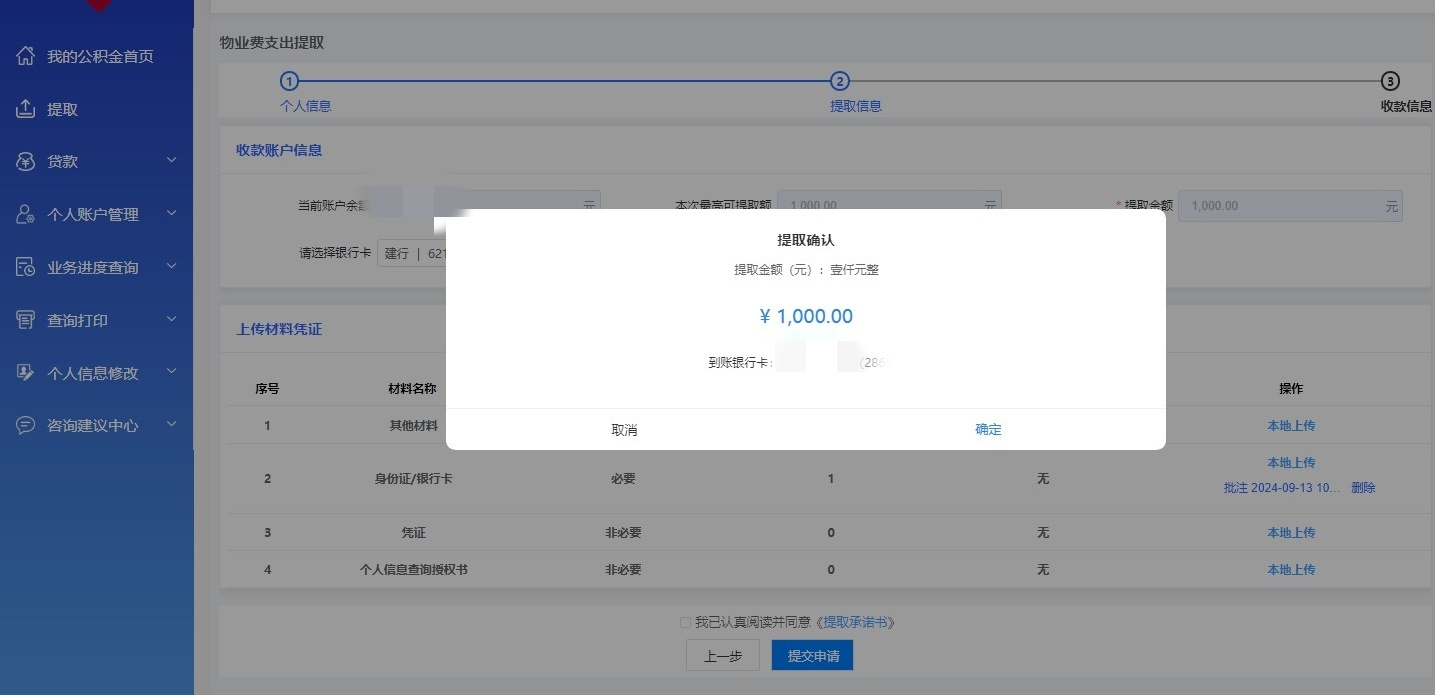
Task: Click the loan money-bag icon for 贷款
Action: (26, 161)
